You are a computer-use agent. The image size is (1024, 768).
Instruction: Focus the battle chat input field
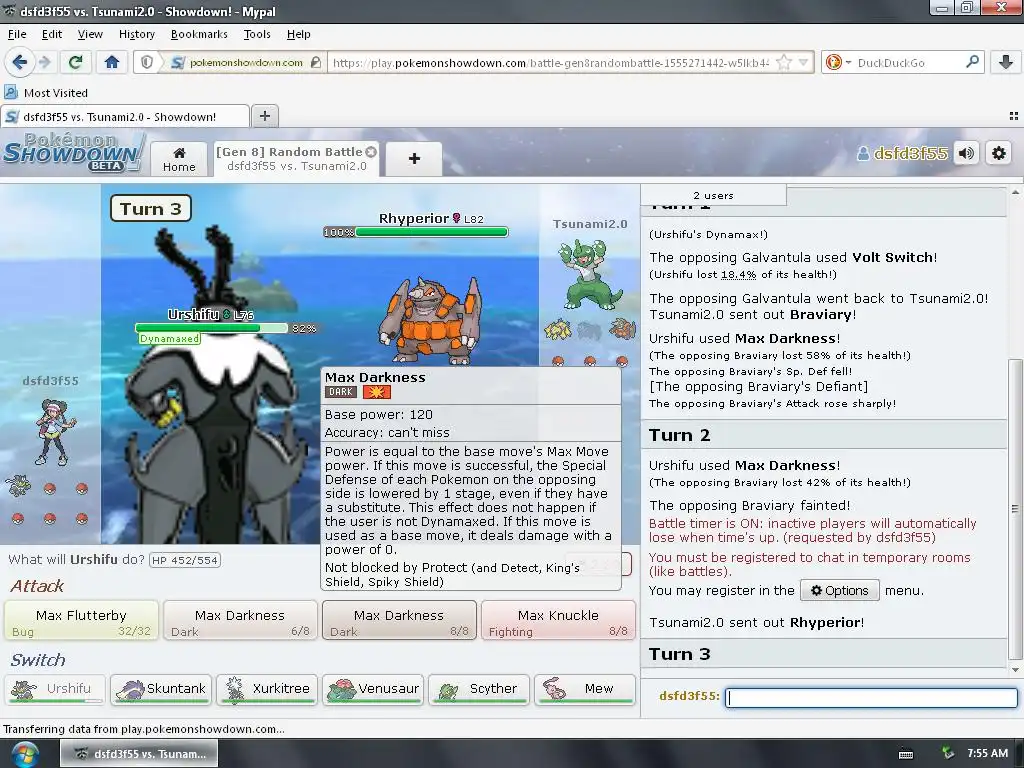click(871, 697)
